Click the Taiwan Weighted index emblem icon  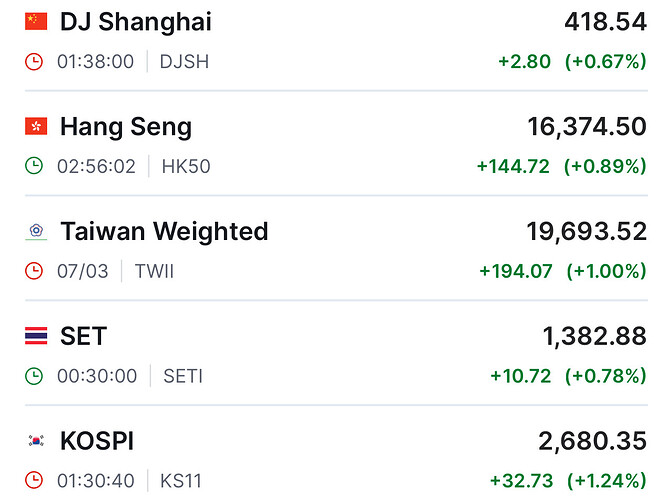[x=35, y=232]
